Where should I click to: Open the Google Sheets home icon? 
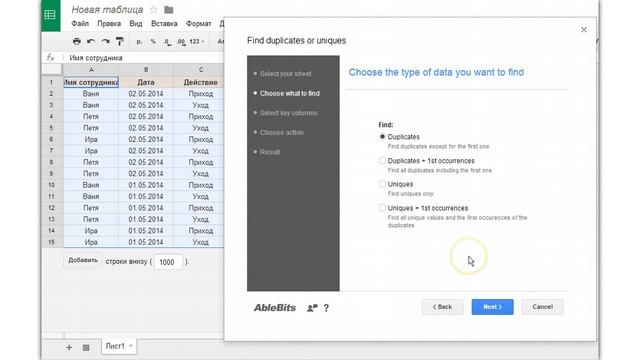point(51,16)
